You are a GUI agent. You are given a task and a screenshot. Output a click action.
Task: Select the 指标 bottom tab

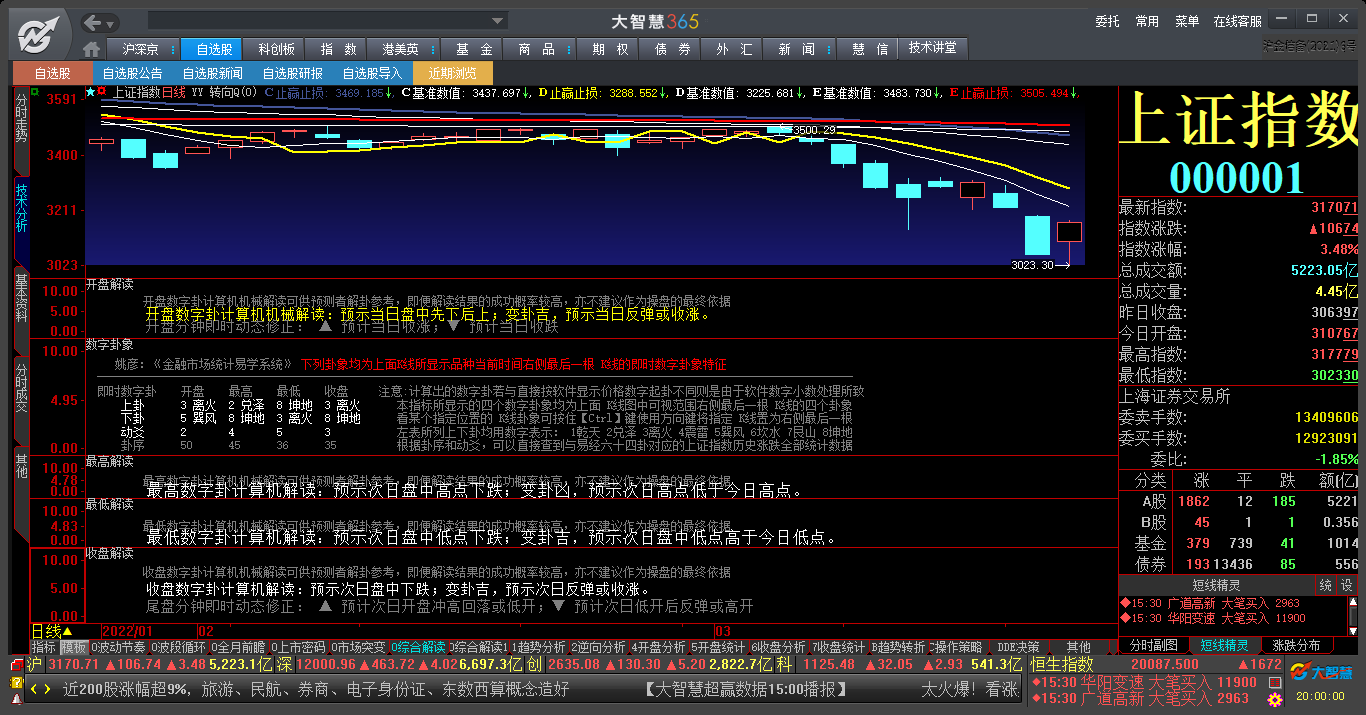[43, 647]
